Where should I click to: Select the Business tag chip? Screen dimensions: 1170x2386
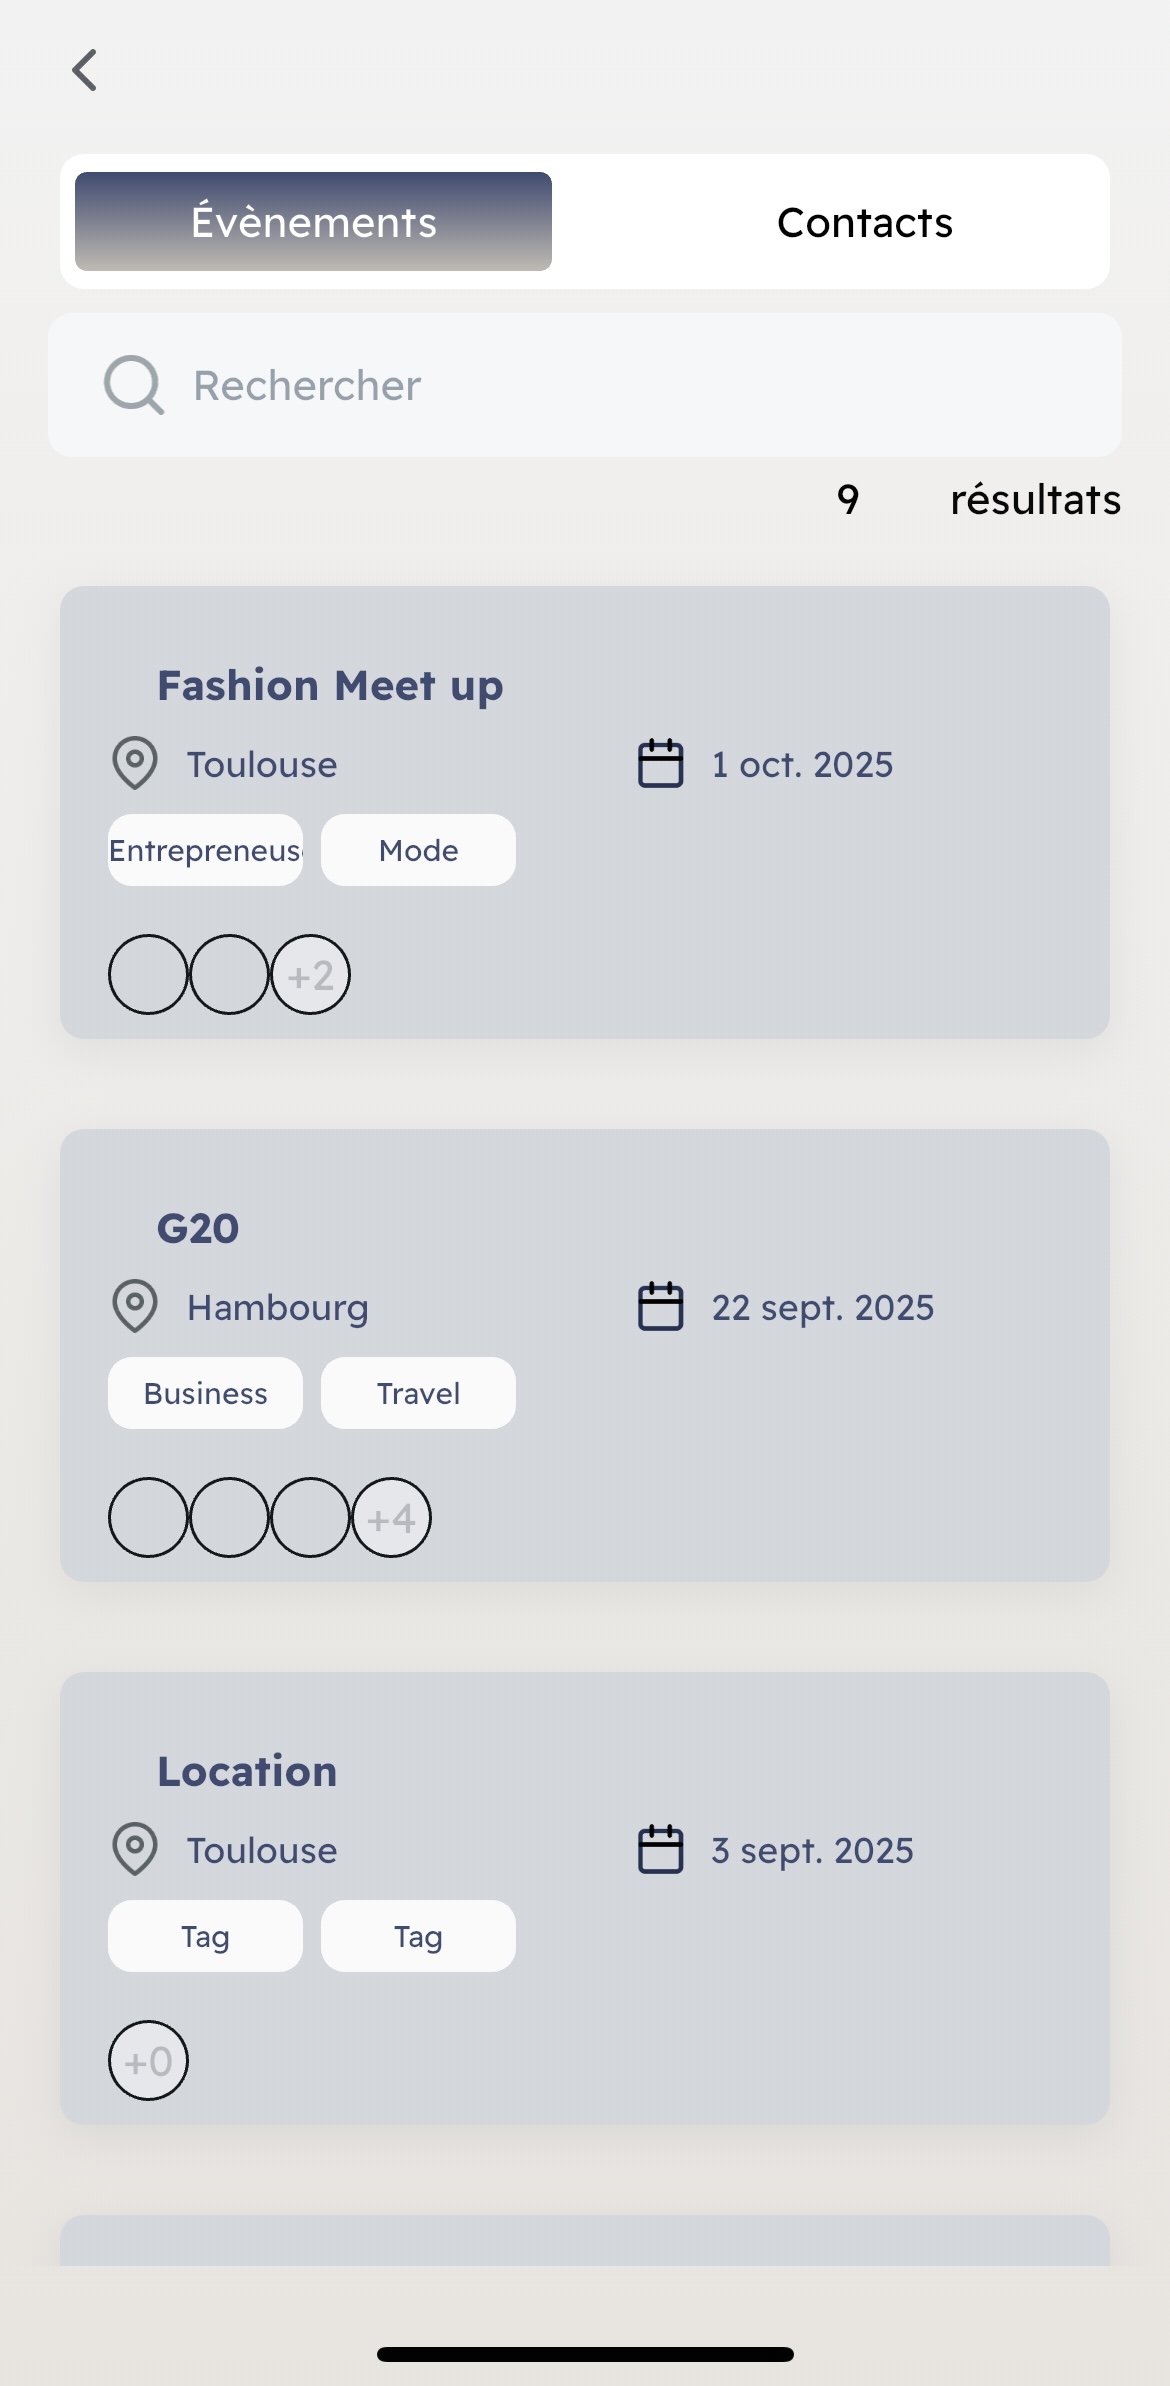[x=205, y=1393]
